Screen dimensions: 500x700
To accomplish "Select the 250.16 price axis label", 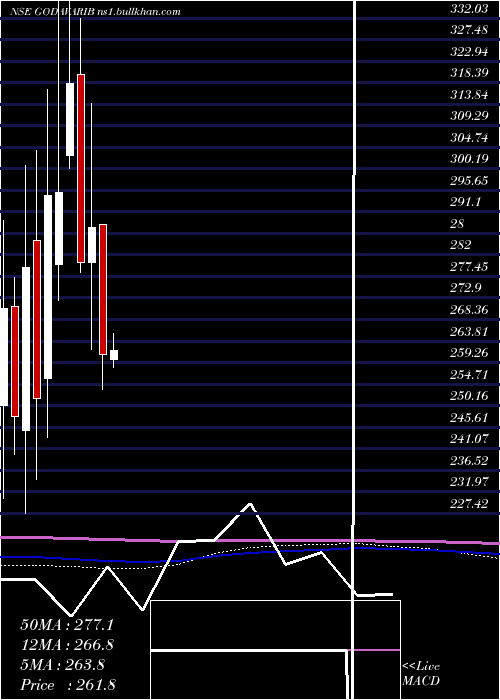I will [x=469, y=396].
